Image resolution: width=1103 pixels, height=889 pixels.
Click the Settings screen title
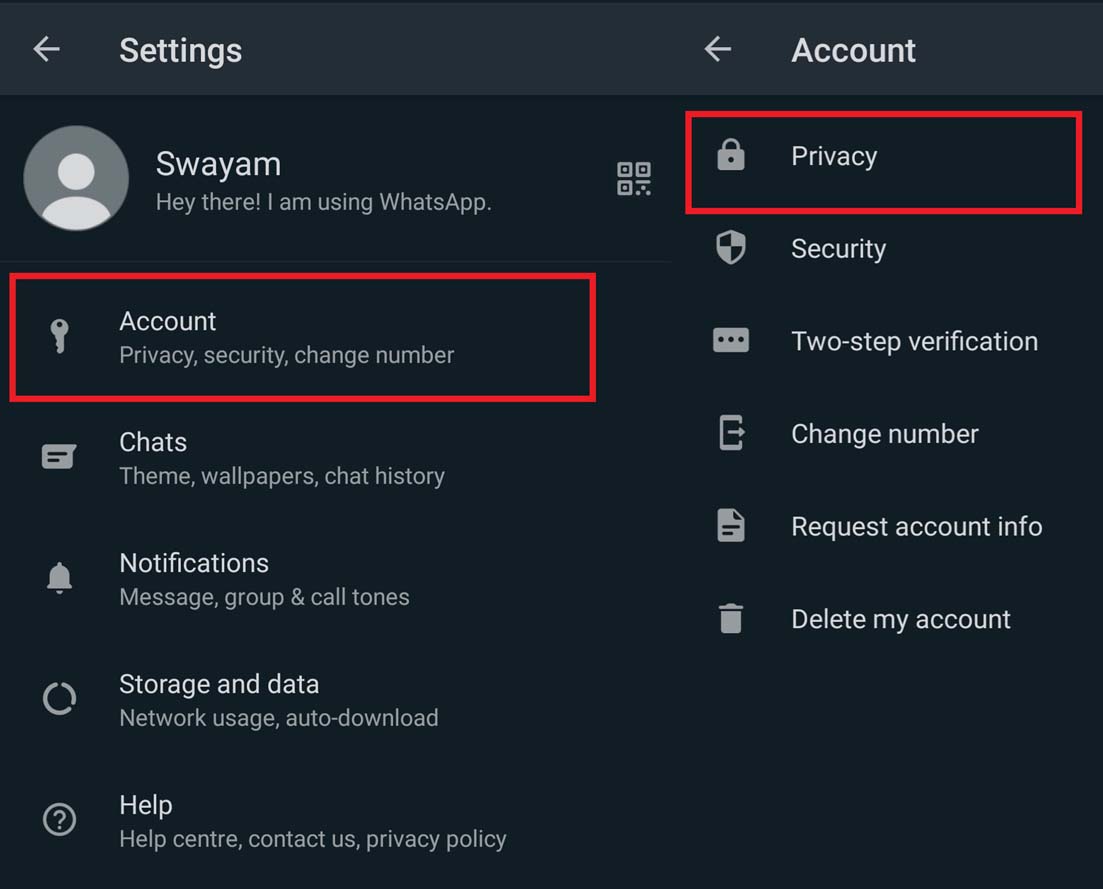pos(181,51)
